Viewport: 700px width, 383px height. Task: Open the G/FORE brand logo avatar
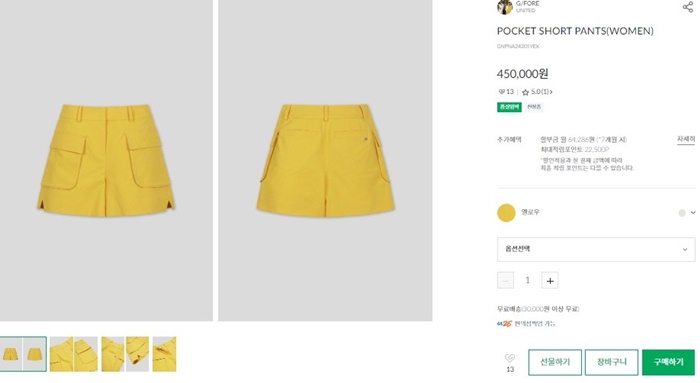pyautogui.click(x=504, y=7)
